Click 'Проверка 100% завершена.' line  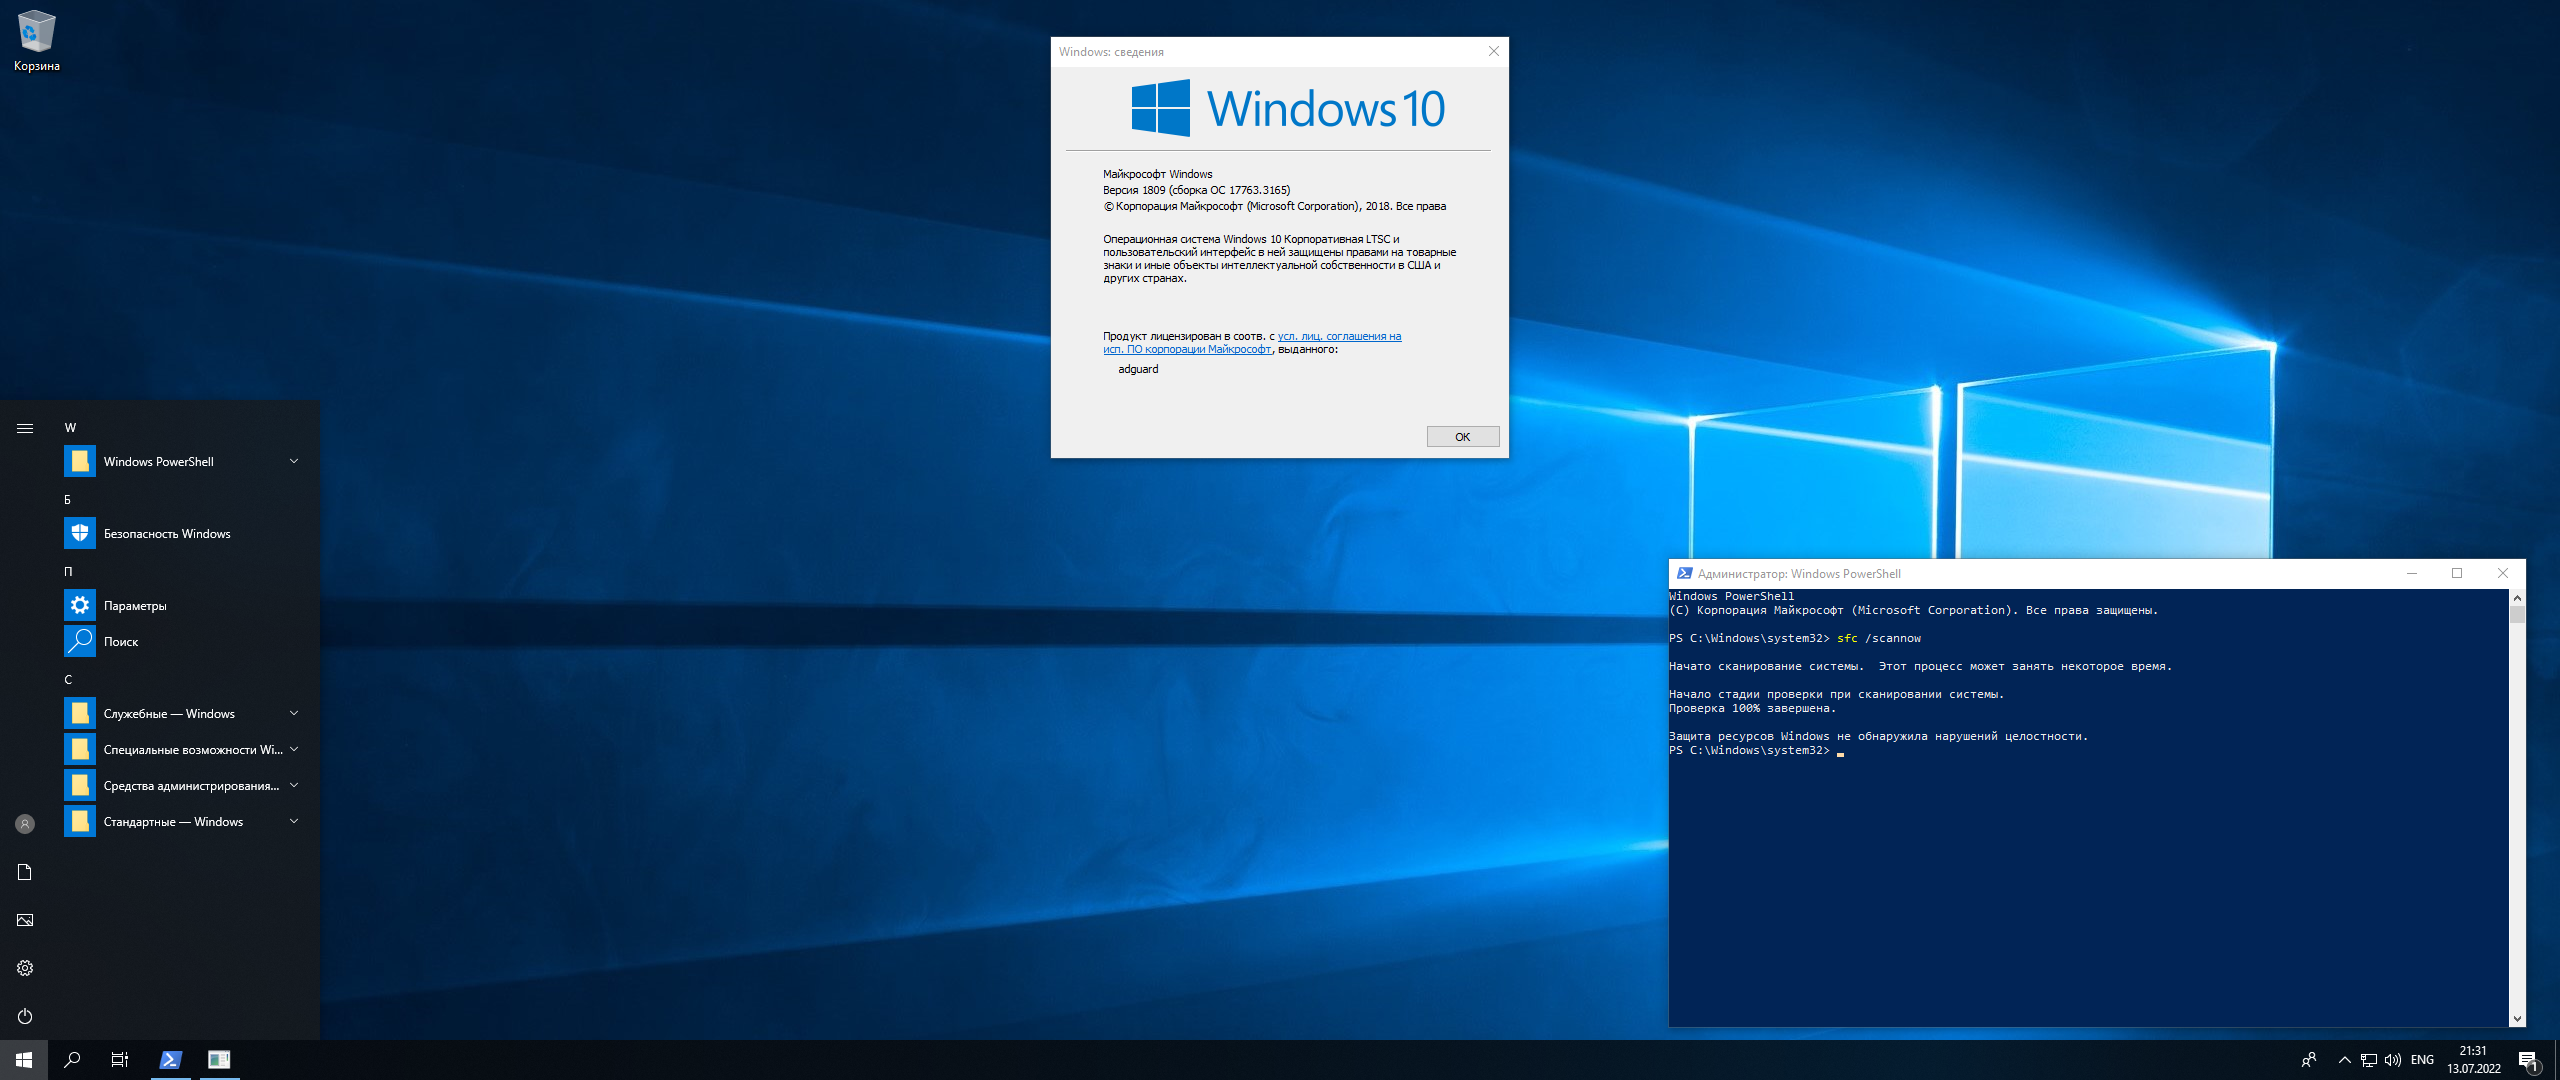click(1753, 708)
